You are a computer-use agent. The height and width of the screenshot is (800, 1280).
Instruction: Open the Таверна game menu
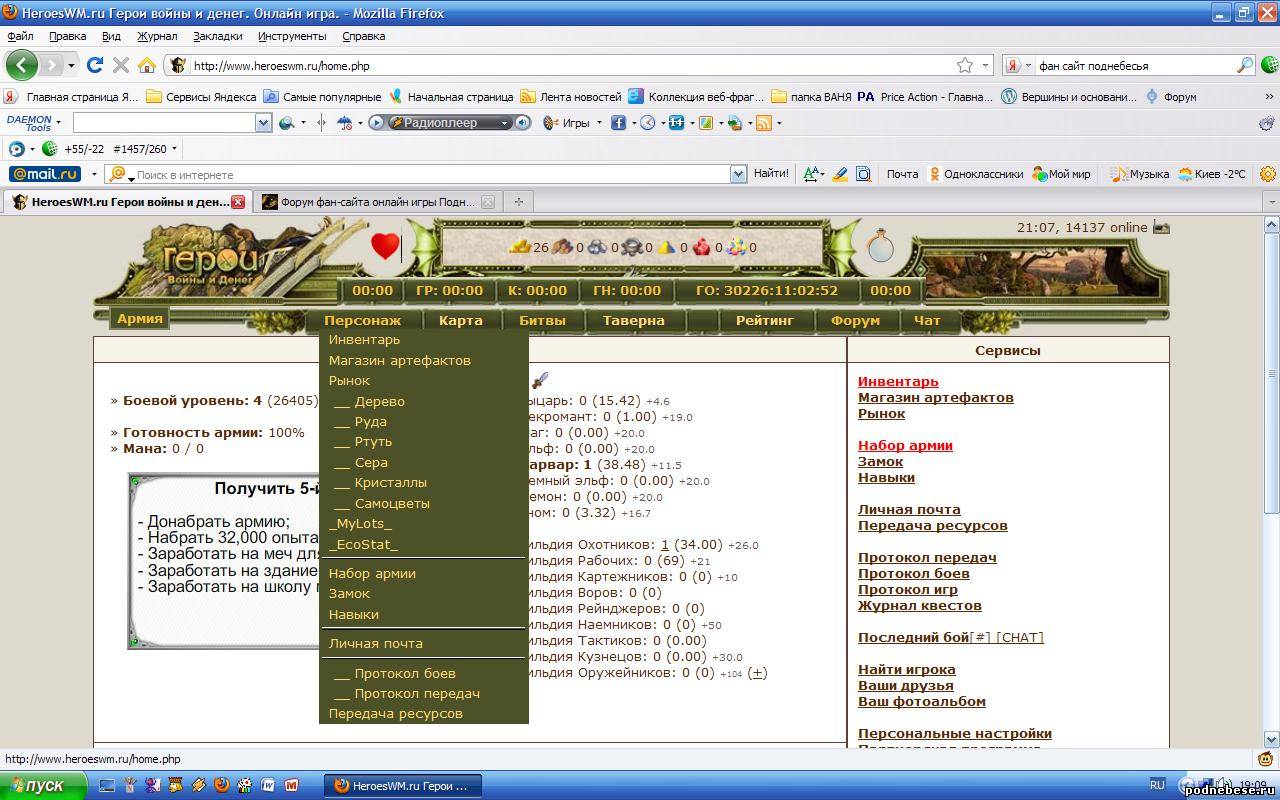[633, 320]
